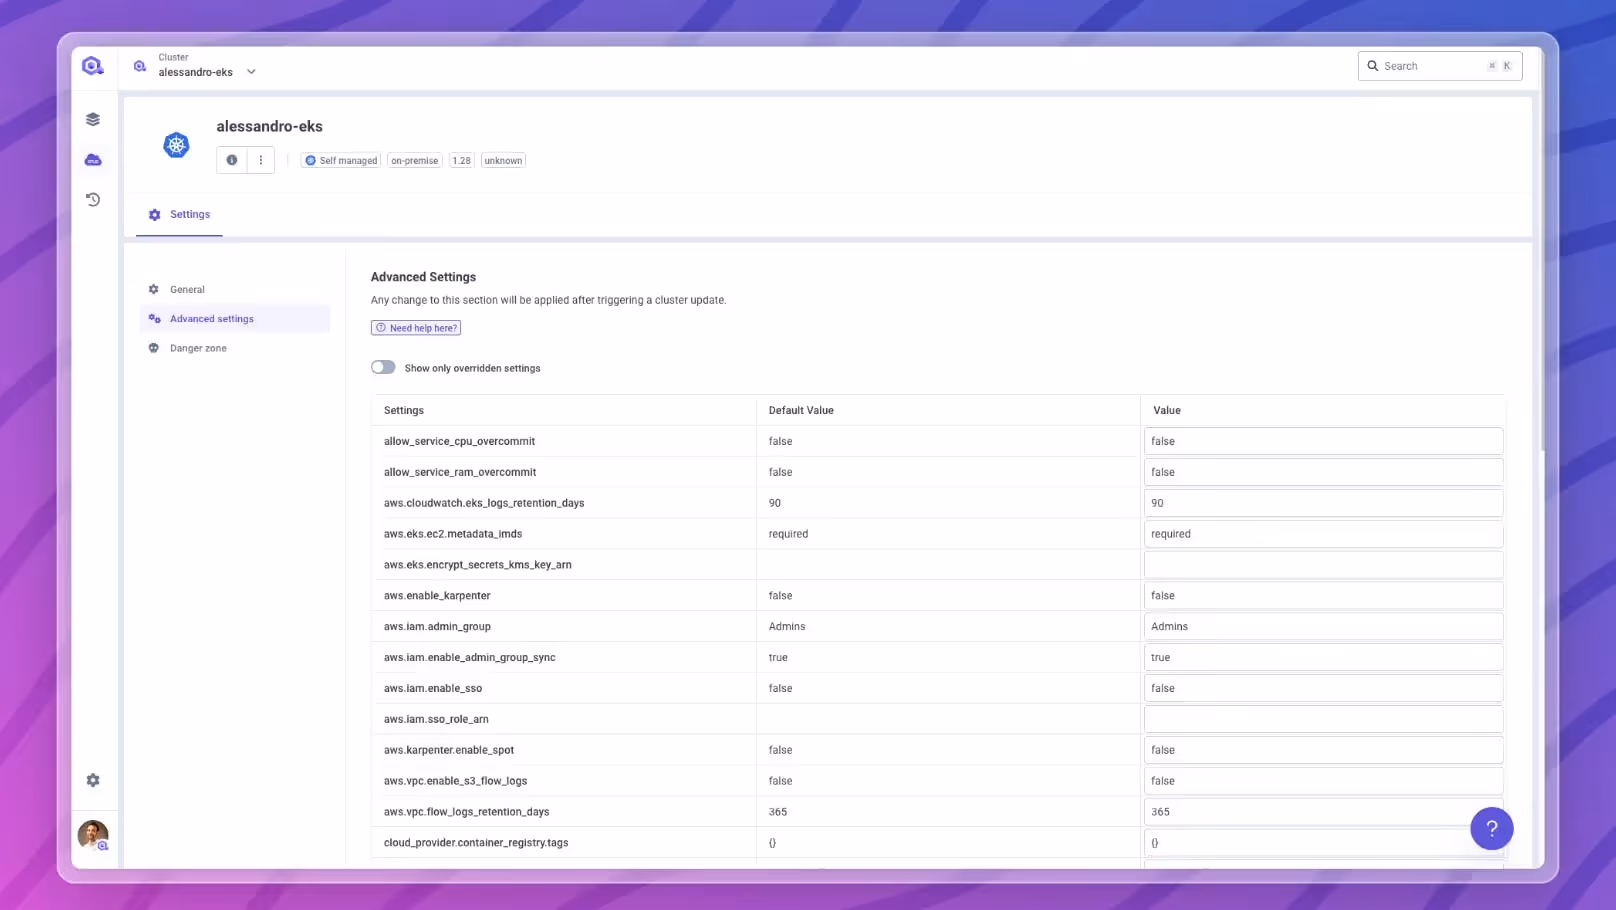Open the settings gear at sidebar bottom
Viewport: 1616px width, 910px height.
point(92,779)
